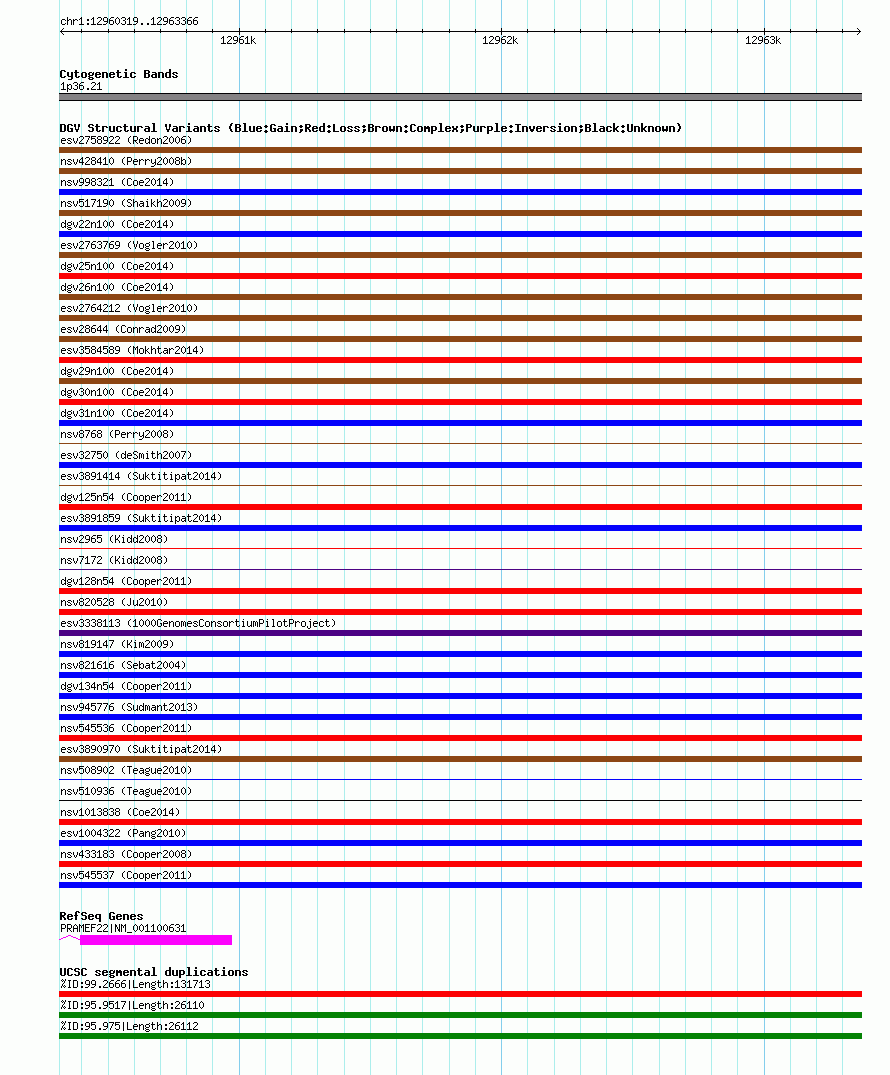Open the nsv517190 (Shaikh2009) variant

(x=126, y=203)
